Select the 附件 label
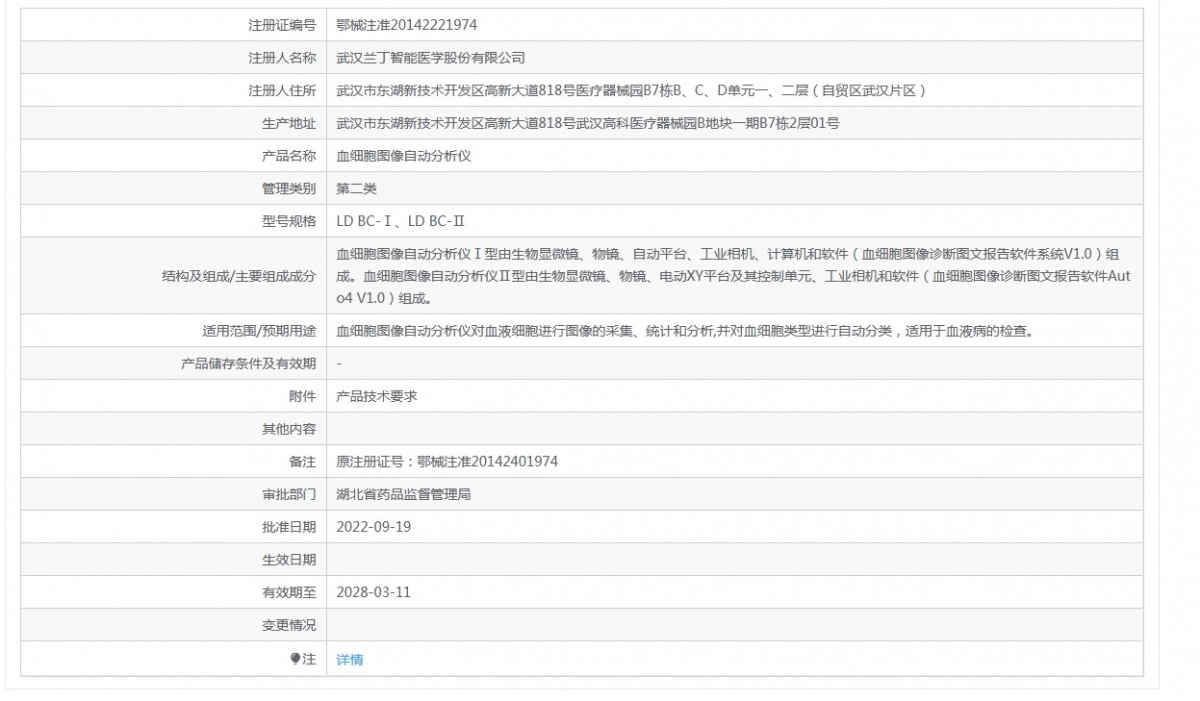Viewport: 1200px width, 701px height. point(302,396)
